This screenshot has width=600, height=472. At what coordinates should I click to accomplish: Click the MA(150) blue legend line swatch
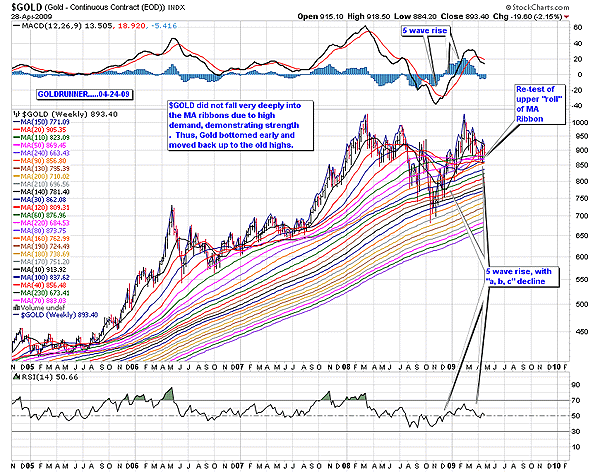click(16, 122)
